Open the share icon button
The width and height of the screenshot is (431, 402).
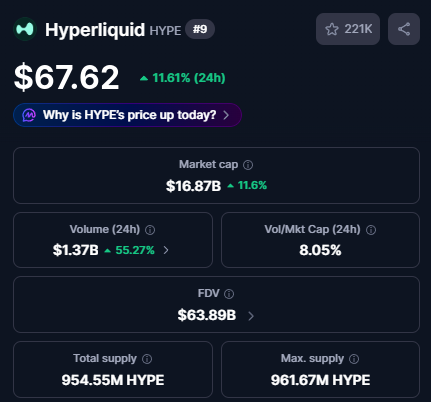click(404, 29)
